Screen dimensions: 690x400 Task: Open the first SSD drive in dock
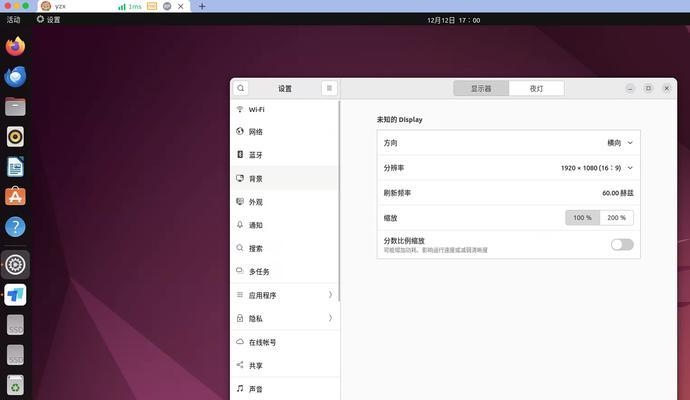[15, 325]
